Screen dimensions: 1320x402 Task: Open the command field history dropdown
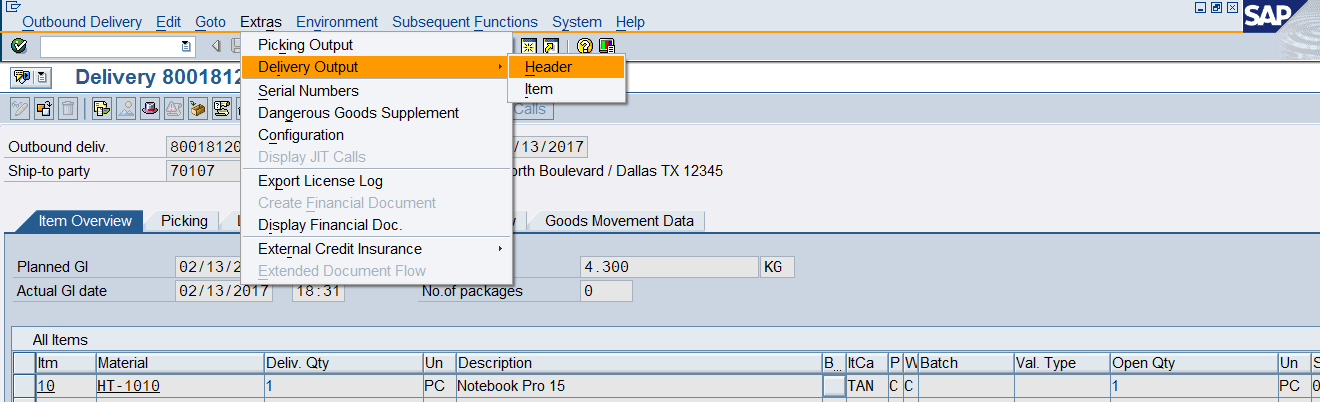[186, 47]
